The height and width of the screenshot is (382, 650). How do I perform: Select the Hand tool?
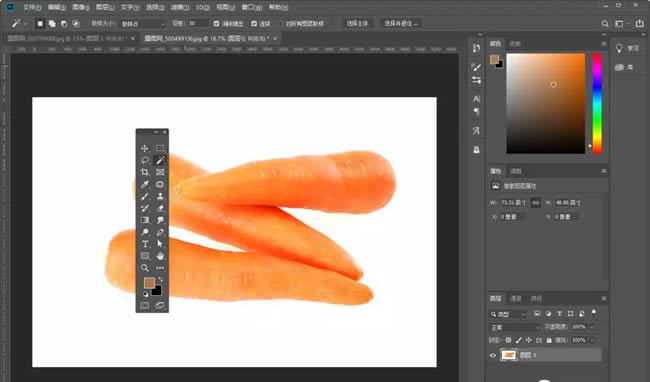coord(160,256)
